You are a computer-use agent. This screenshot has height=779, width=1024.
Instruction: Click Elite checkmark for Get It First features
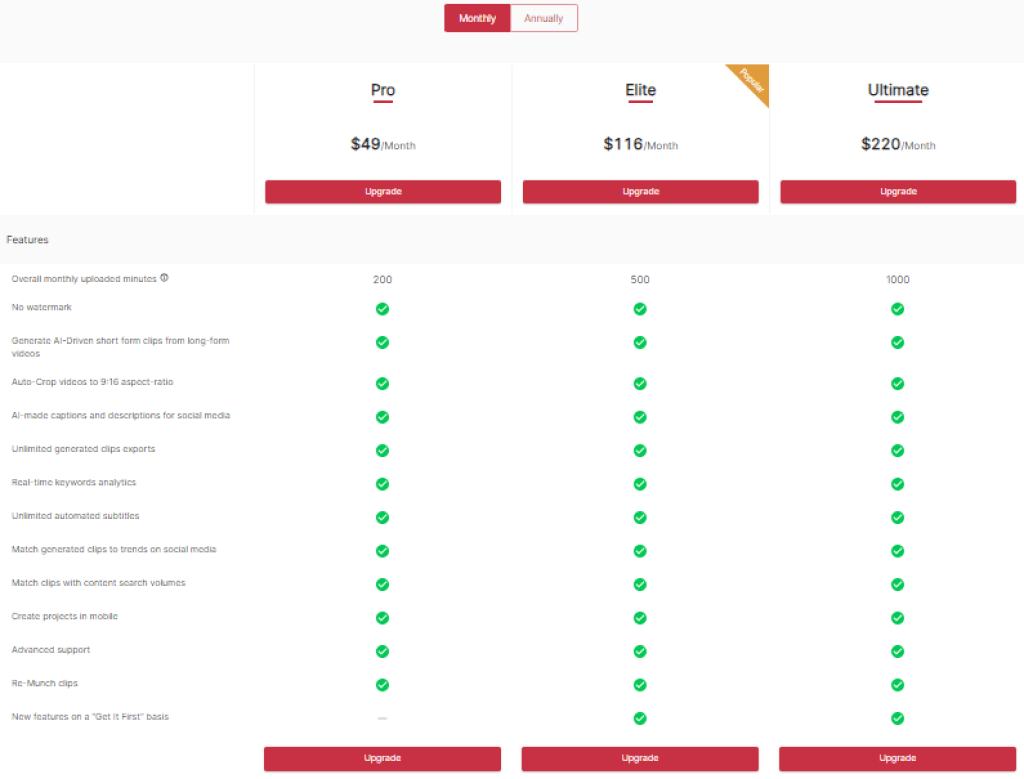[x=640, y=718]
